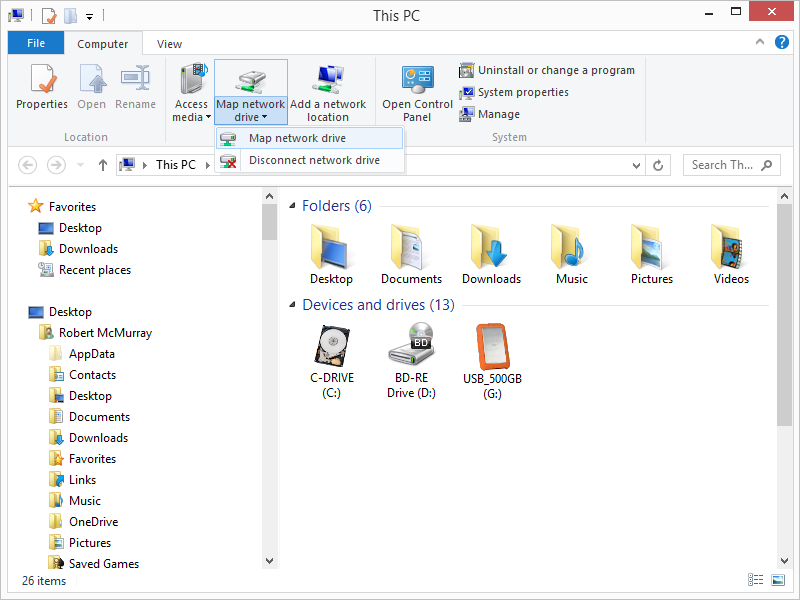Switch to the View ribbon tab

click(x=169, y=44)
